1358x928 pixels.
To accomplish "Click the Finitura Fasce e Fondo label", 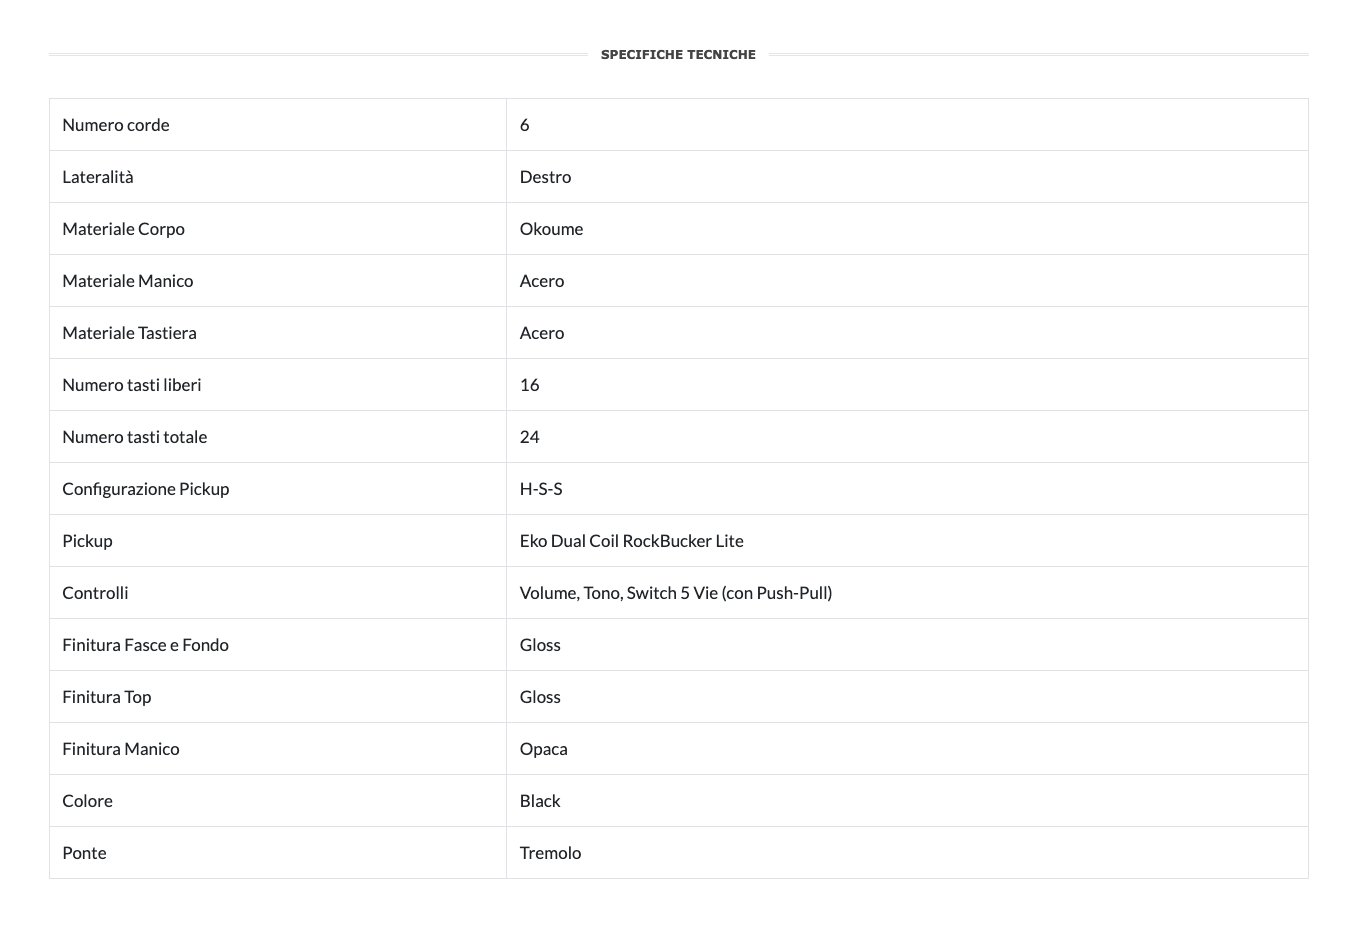I will tap(145, 645).
